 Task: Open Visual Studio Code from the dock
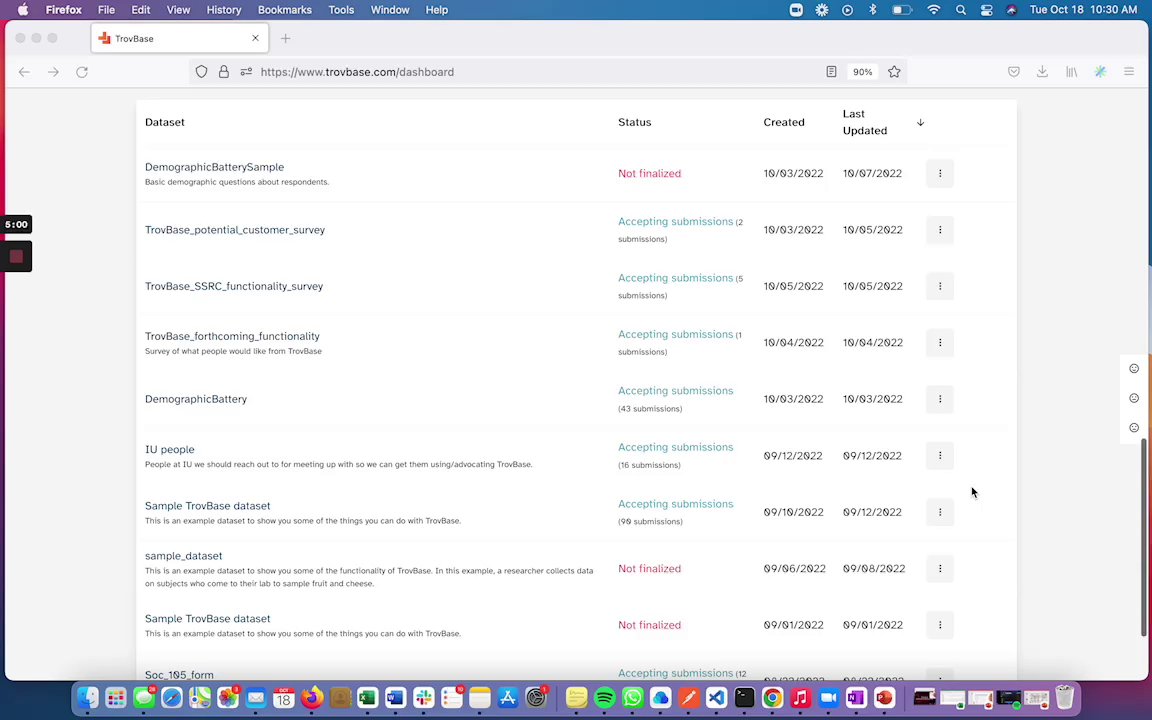[716, 697]
